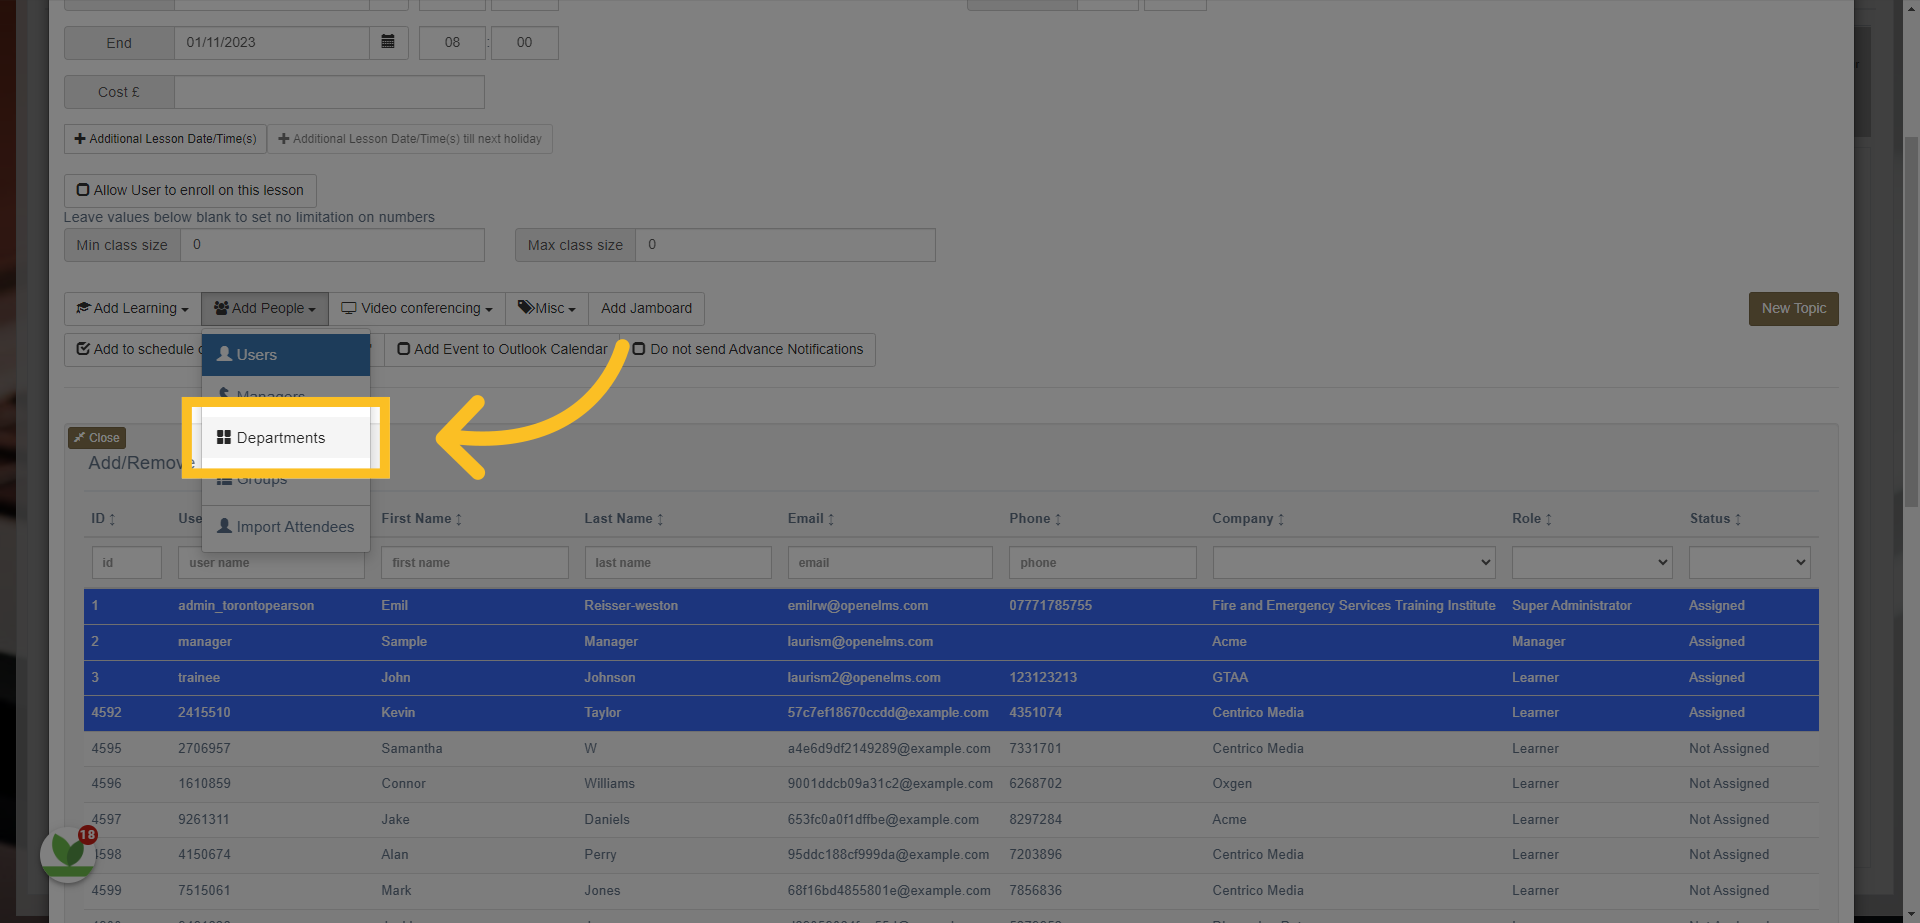
Task: Click Additional Lesson Date/Time(s) till next holiday
Action: tap(410, 139)
